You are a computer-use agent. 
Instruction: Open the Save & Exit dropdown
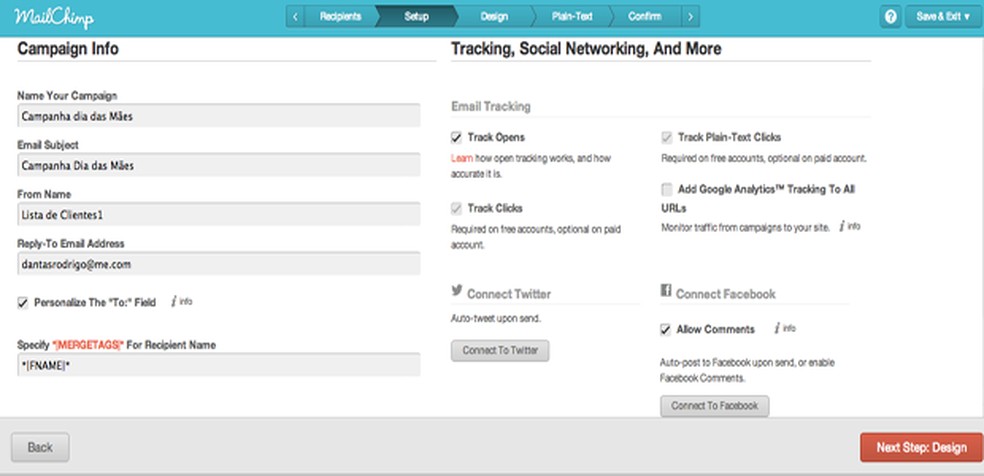pyautogui.click(x=943, y=17)
